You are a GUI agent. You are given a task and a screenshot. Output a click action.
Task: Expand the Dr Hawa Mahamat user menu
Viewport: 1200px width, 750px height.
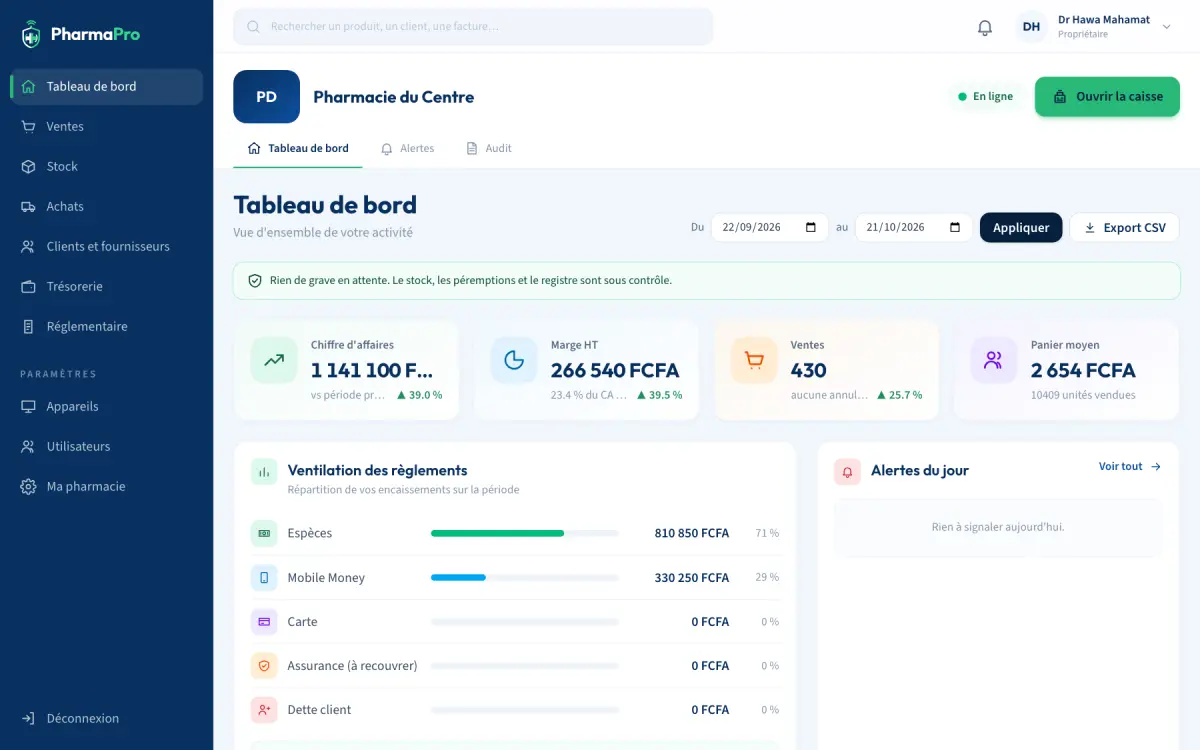point(1095,27)
